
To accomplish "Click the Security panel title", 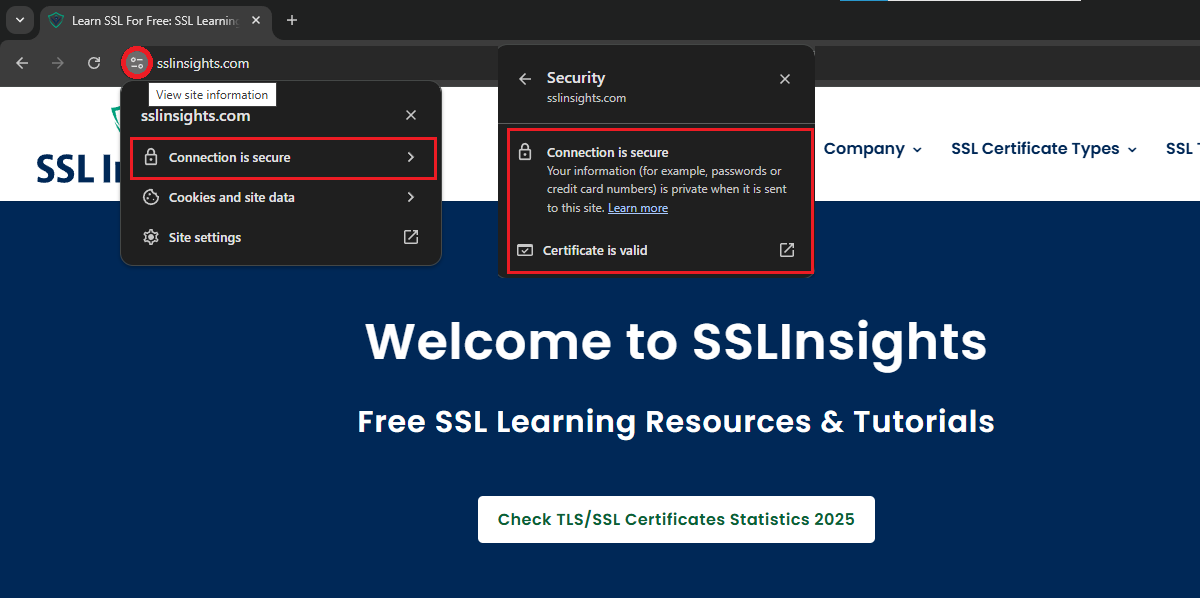I will (576, 78).
